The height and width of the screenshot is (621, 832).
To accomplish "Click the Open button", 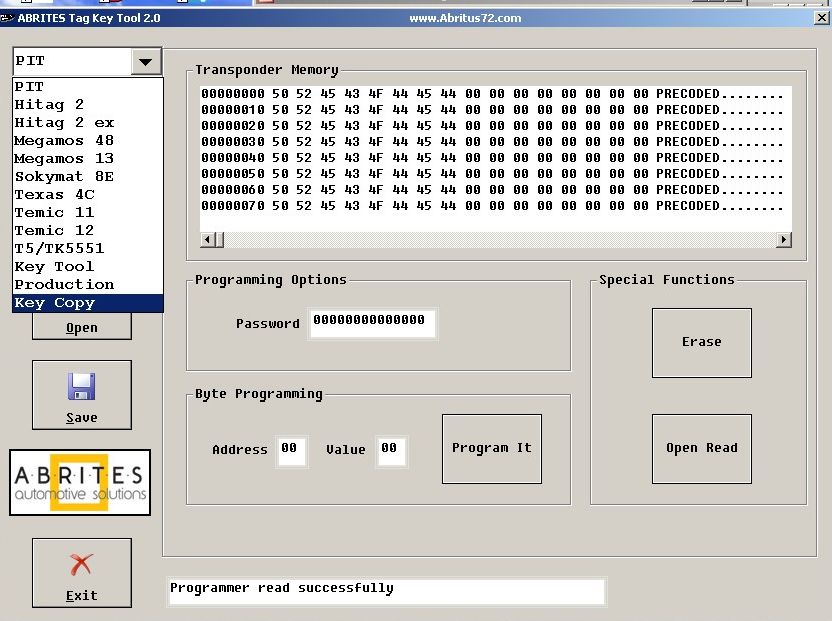I will coord(82,326).
